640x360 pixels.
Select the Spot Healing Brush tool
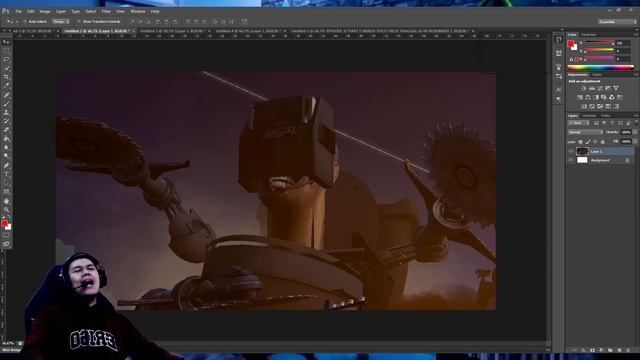click(x=6, y=95)
